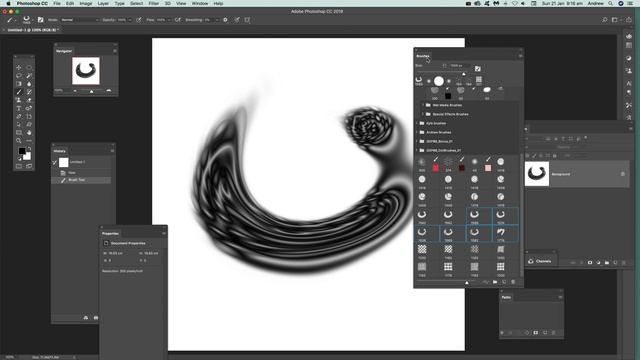
Task: Toggle pressure for size button
Action: pyautogui.click(x=237, y=20)
